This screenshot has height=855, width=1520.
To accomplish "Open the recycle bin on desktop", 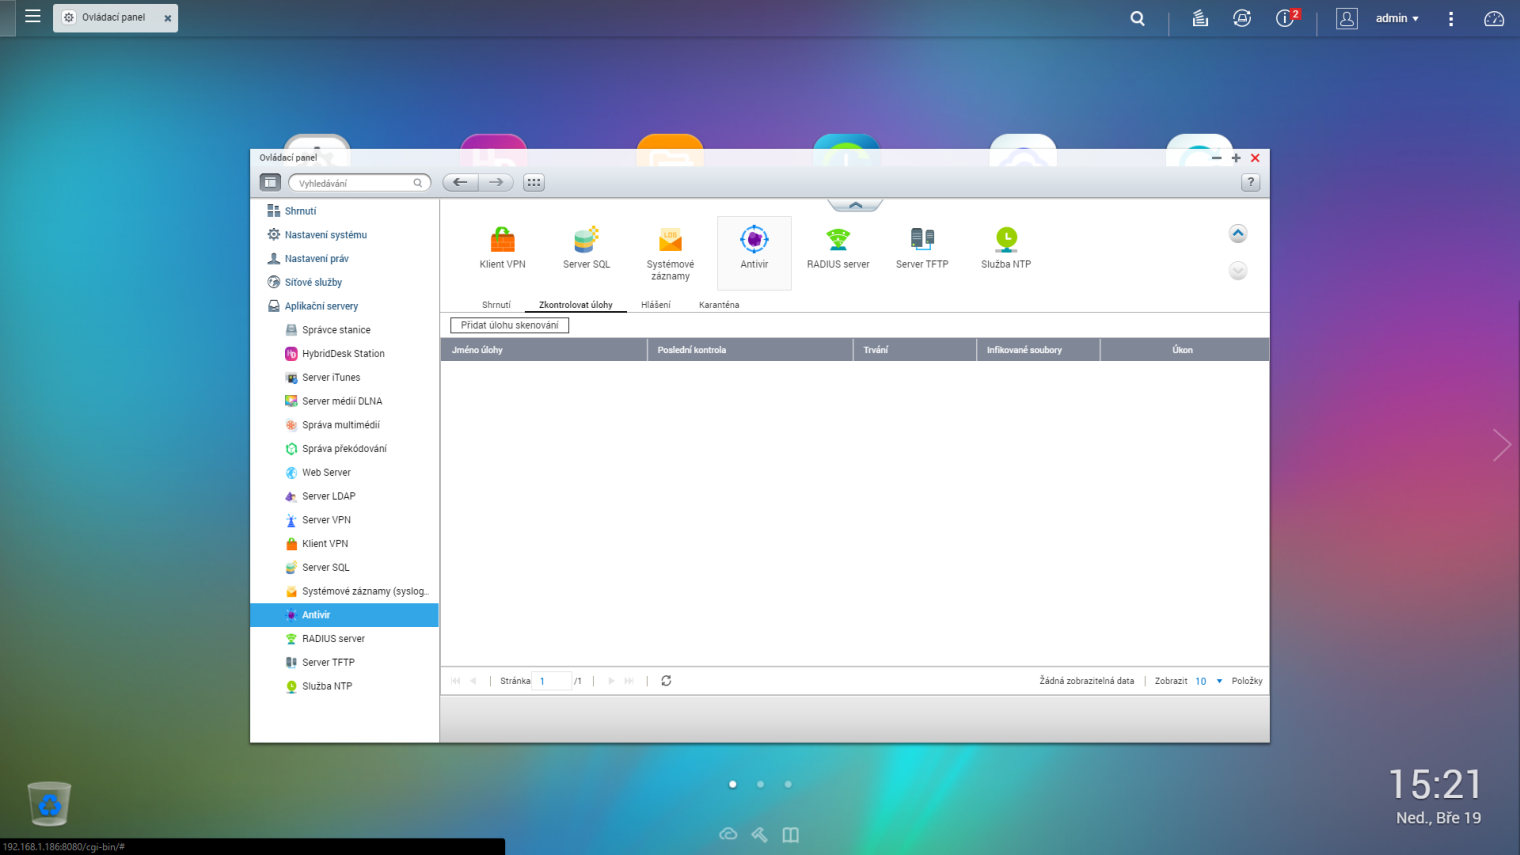I will pyautogui.click(x=49, y=803).
